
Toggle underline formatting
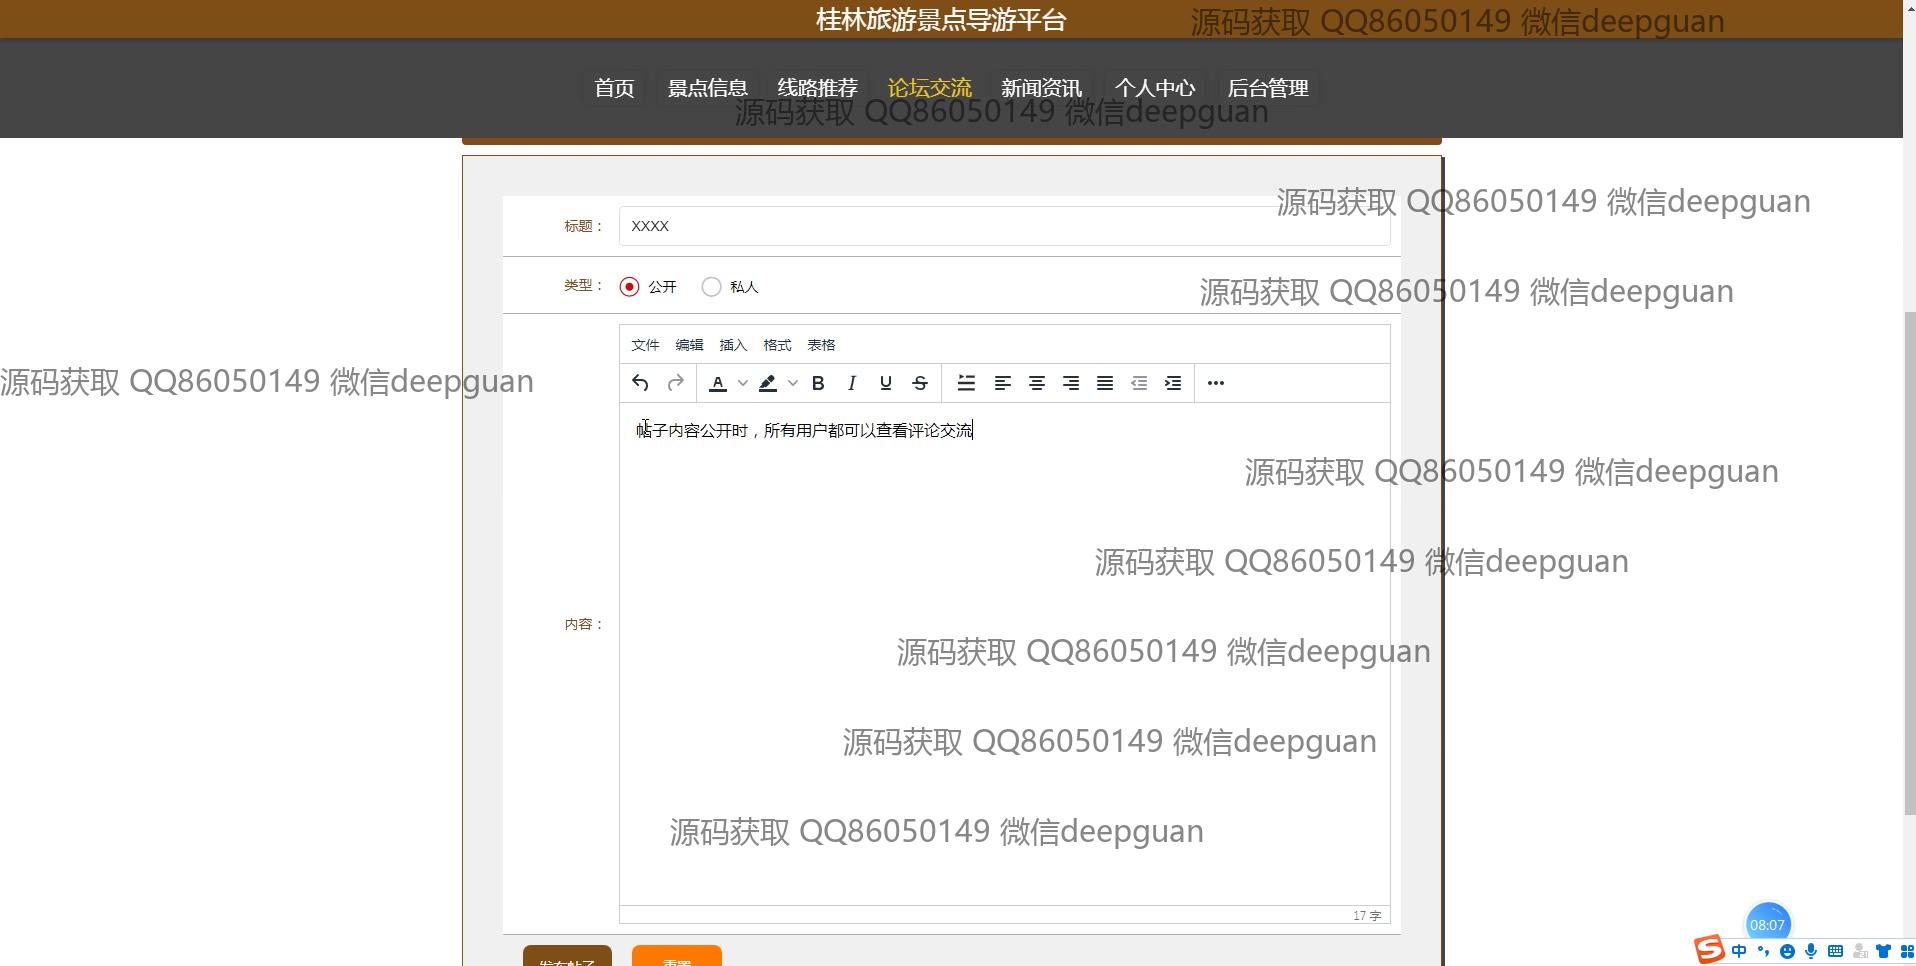(885, 383)
